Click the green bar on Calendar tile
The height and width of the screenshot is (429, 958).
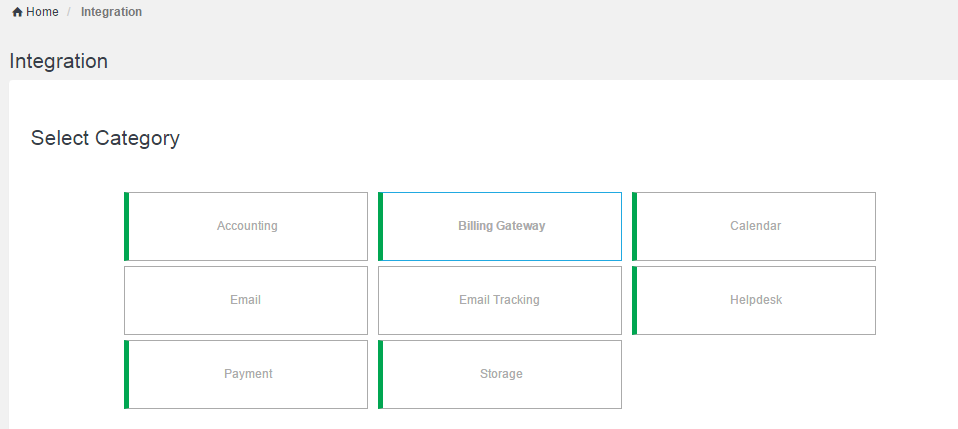click(x=635, y=226)
